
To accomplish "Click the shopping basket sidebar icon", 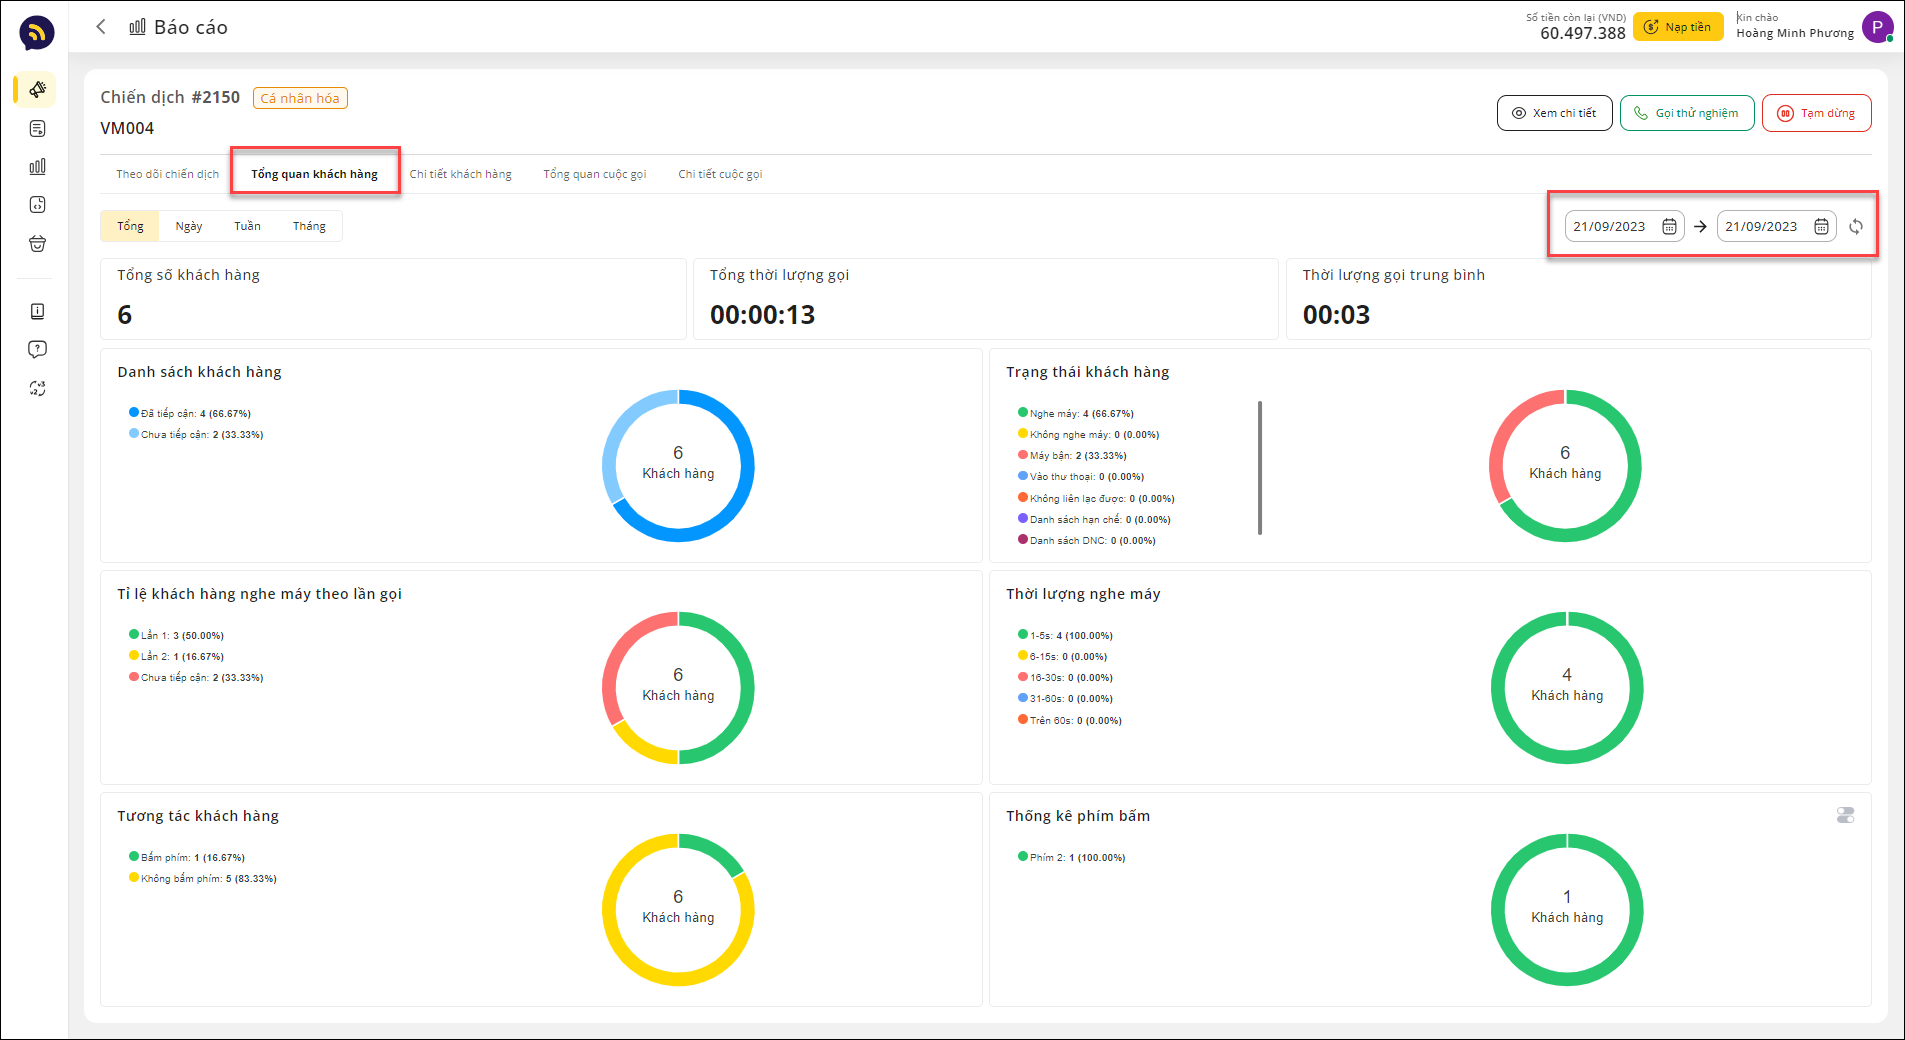I will pos(37,244).
